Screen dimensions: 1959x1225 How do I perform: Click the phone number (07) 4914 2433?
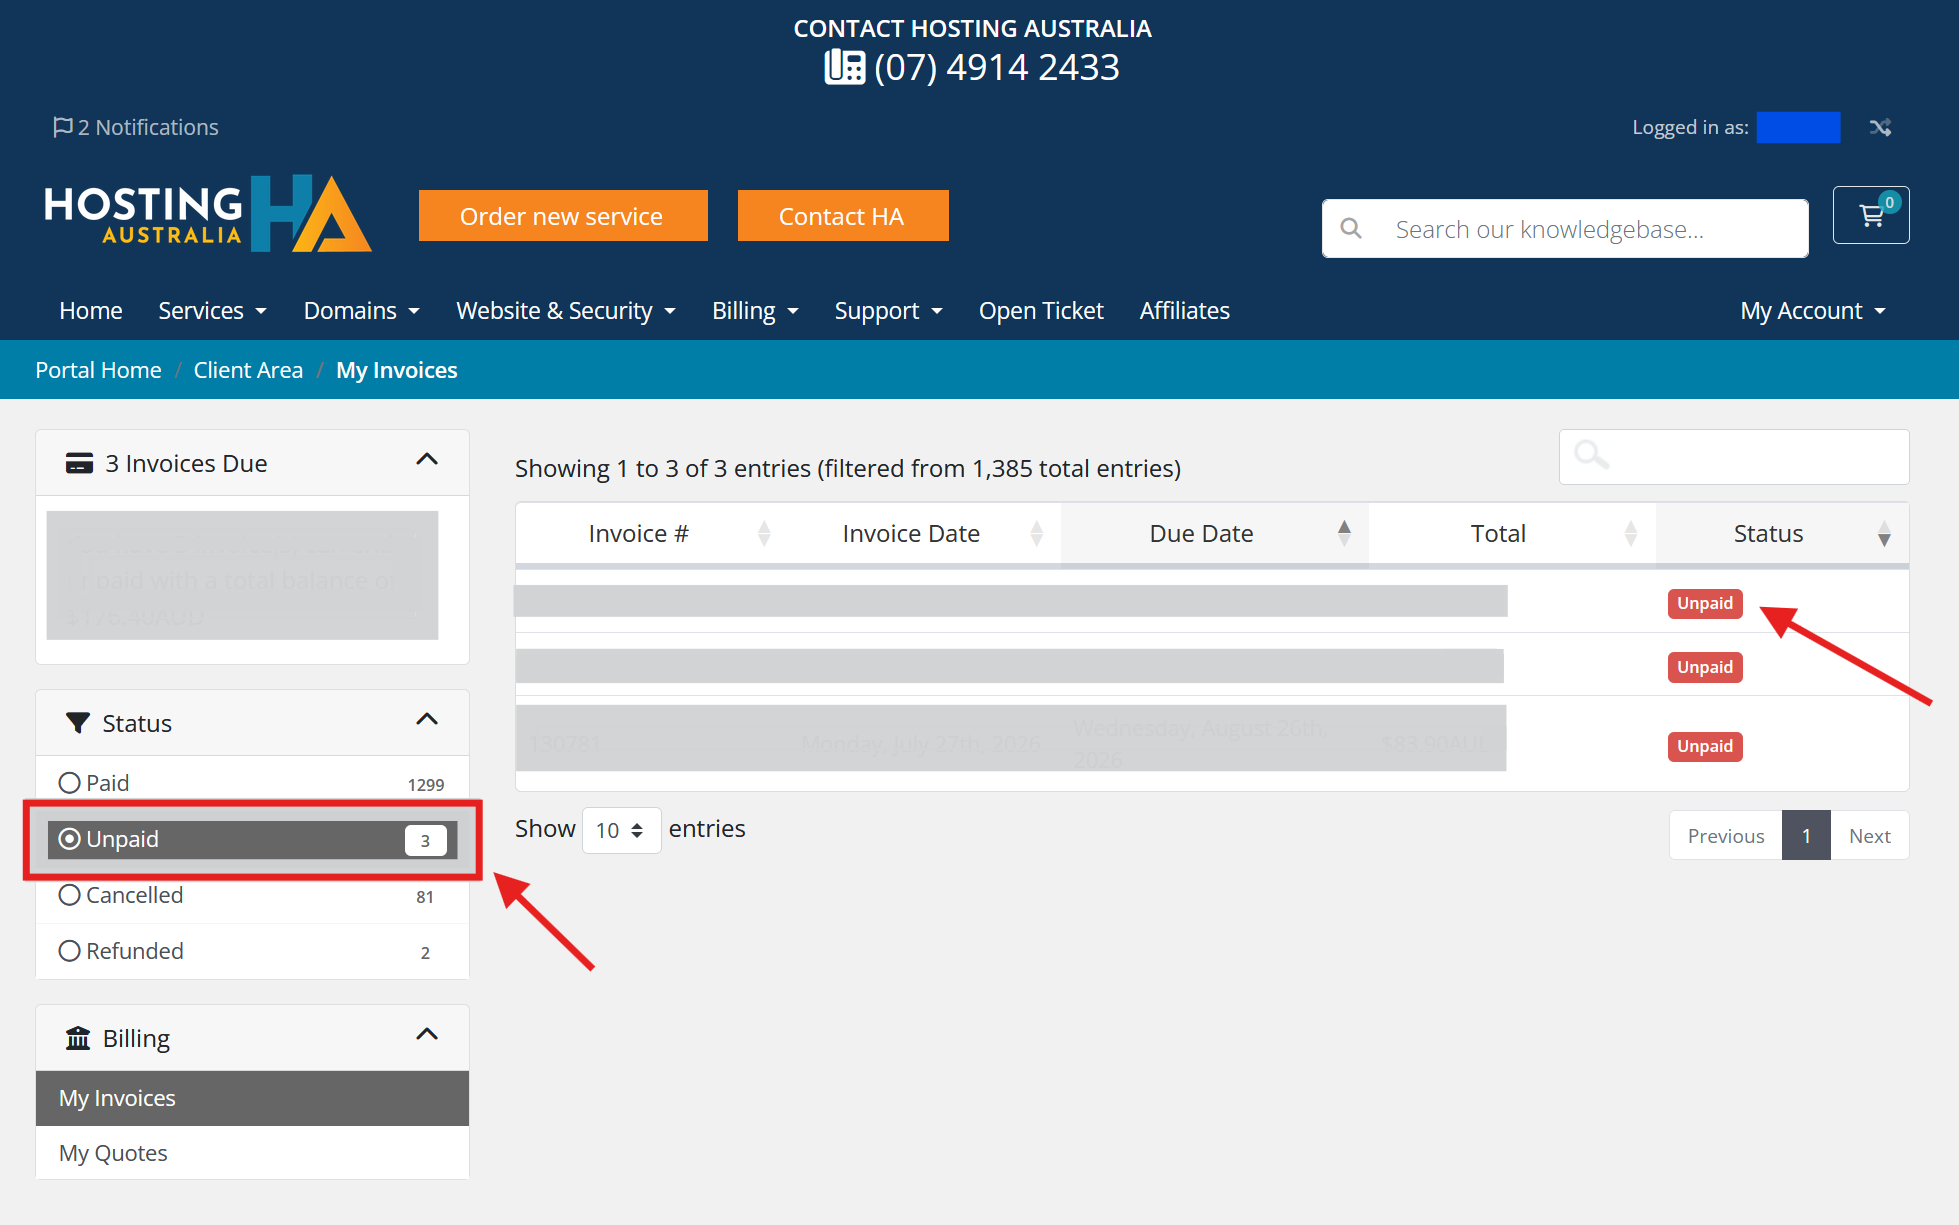click(997, 67)
